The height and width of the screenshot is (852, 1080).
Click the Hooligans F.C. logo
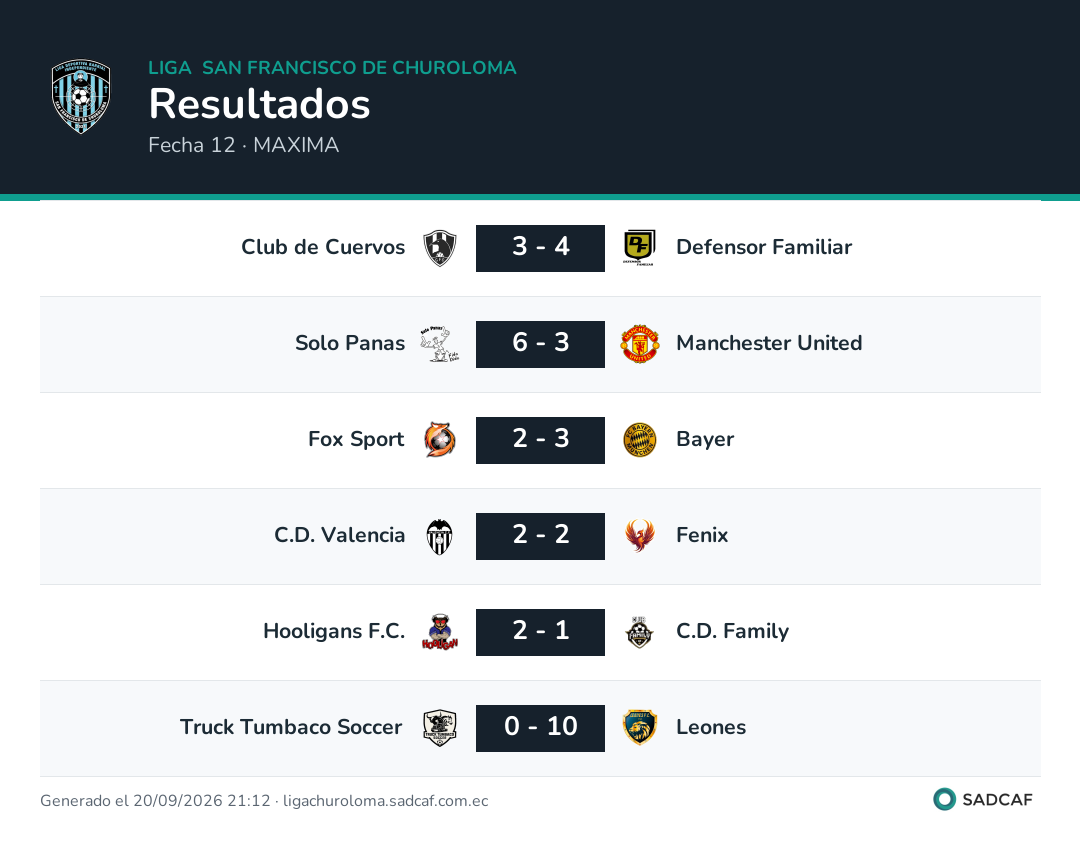point(439,632)
